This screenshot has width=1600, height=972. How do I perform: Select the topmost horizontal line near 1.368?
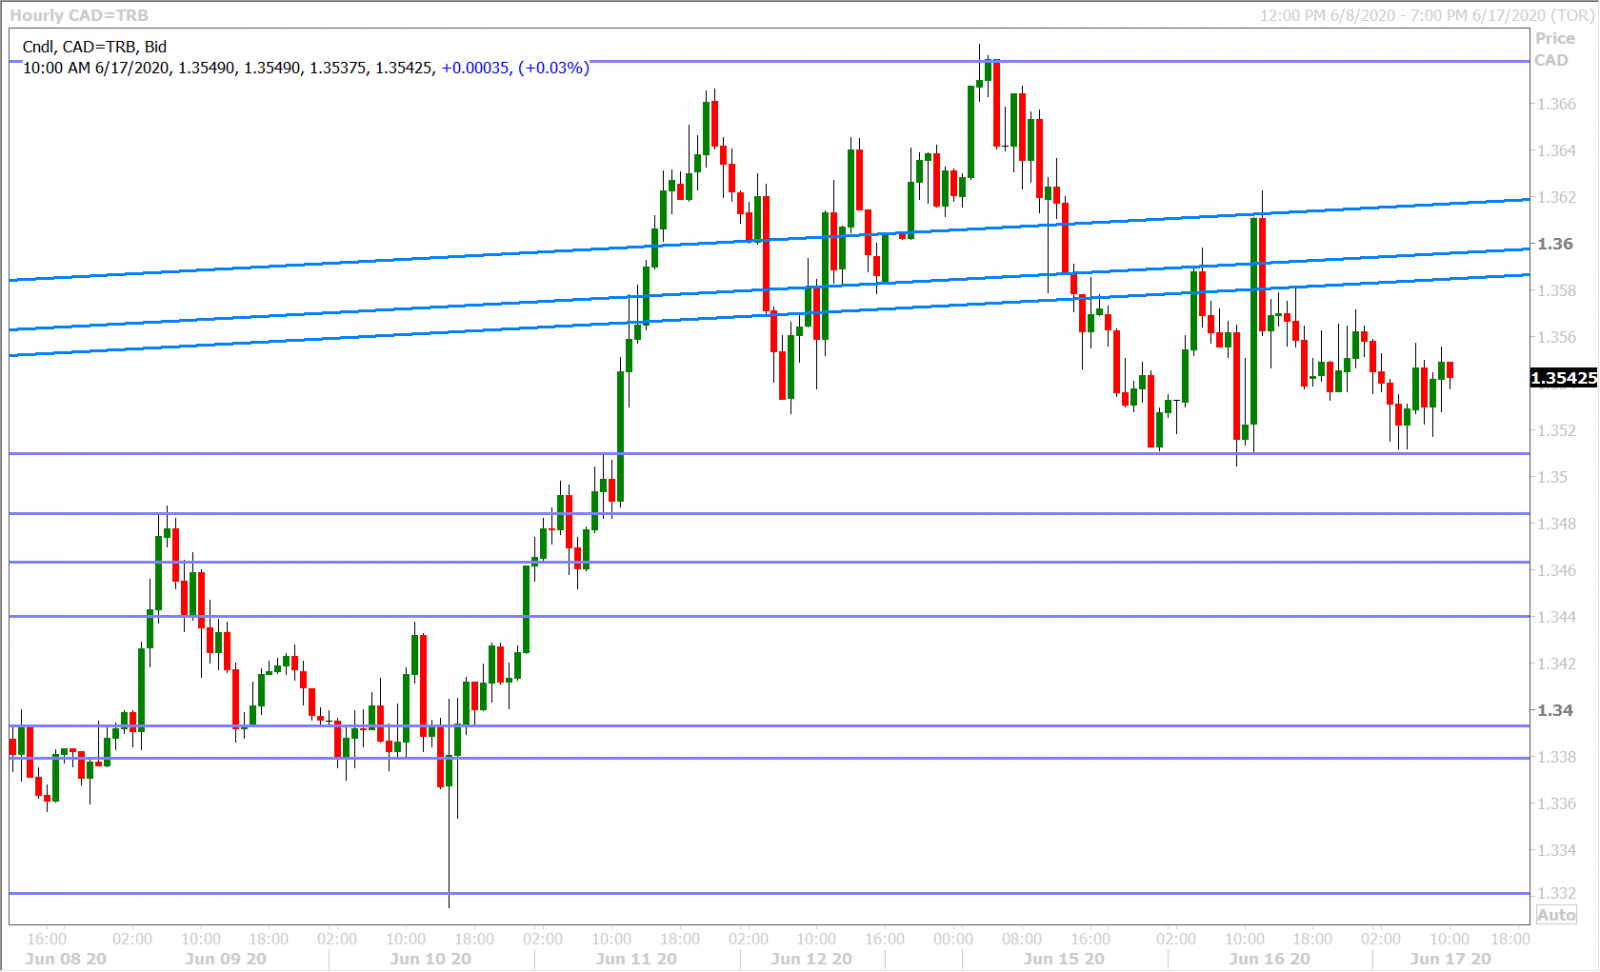tap(770, 62)
